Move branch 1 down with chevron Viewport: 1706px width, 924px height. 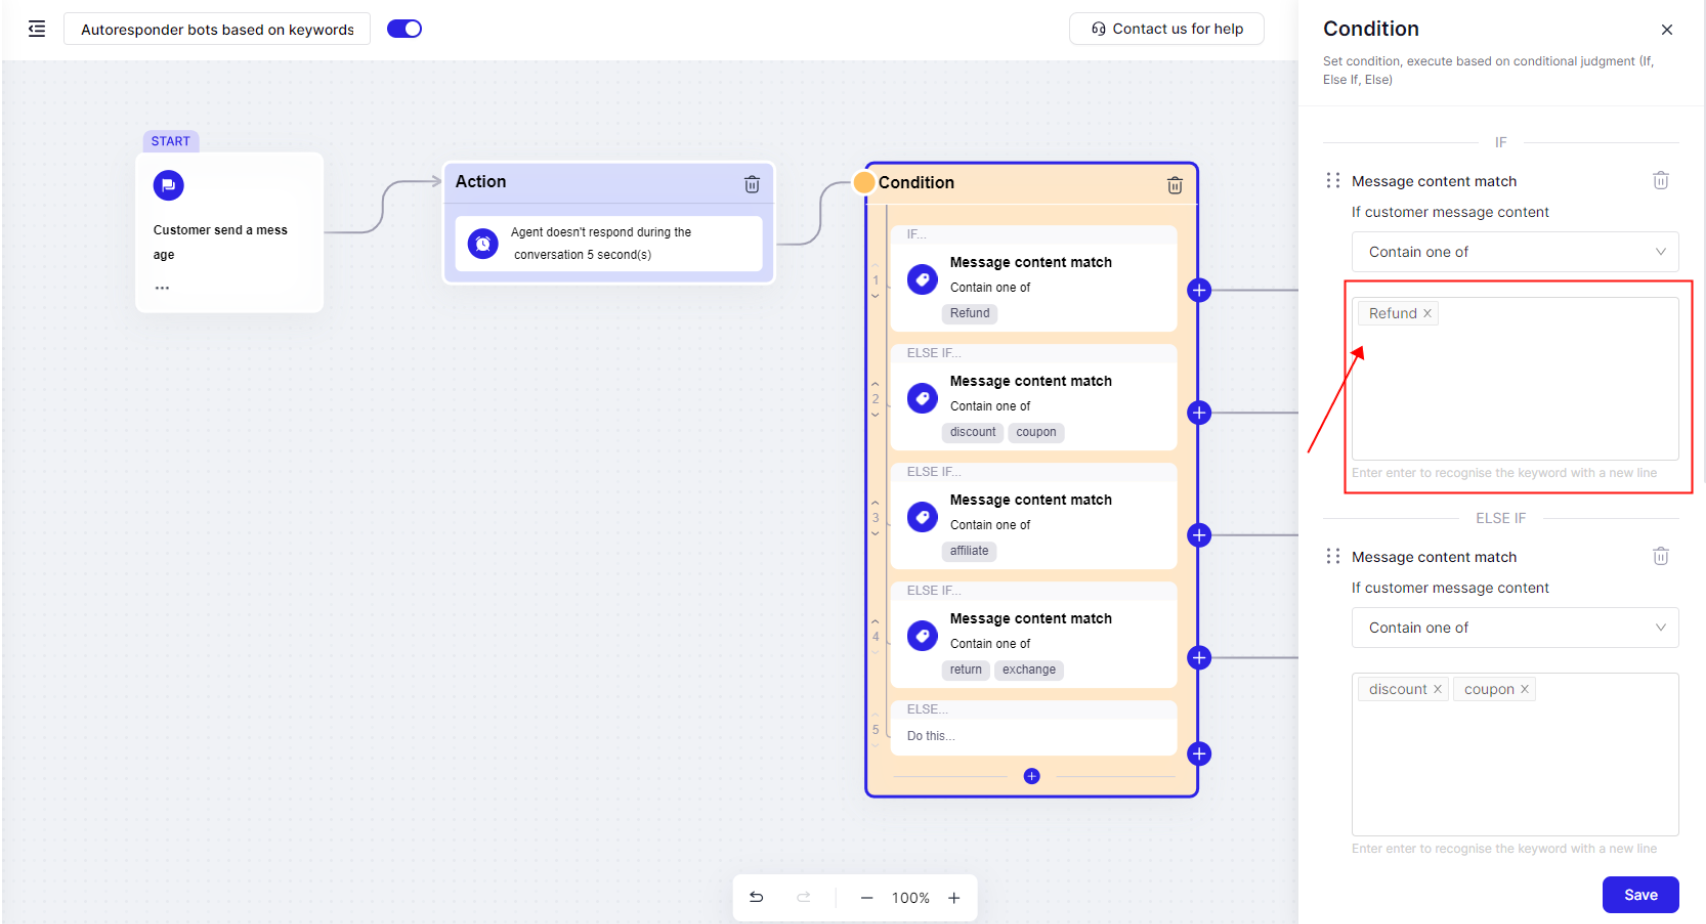point(875,296)
